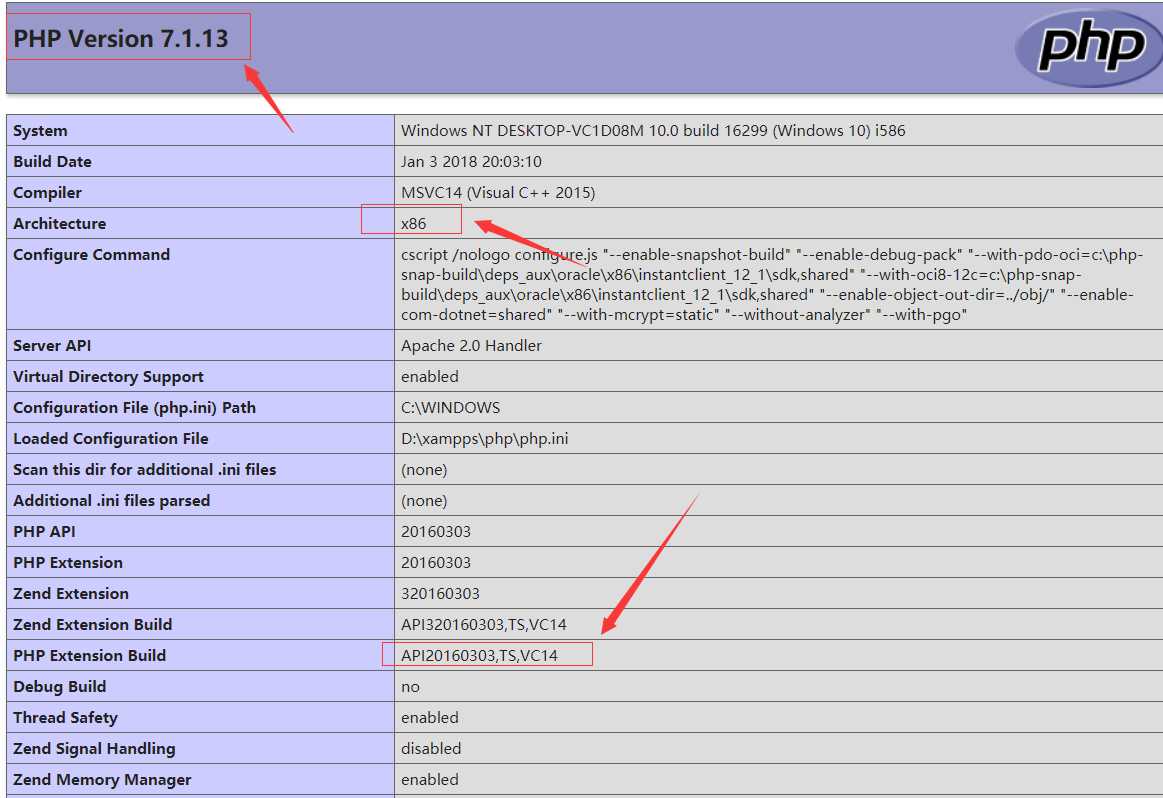Select the C:\WINDOWS path value
The image size is (1163, 798).
click(450, 408)
